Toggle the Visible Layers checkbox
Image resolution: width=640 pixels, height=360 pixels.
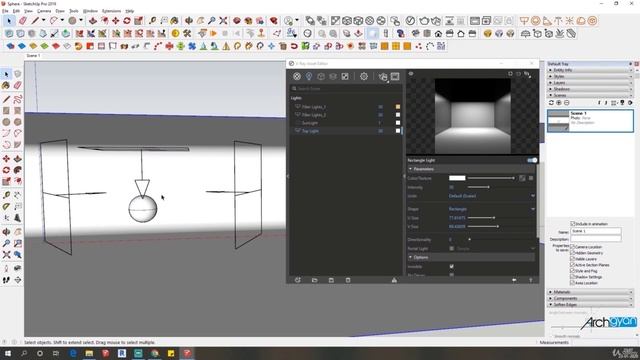[572, 259]
